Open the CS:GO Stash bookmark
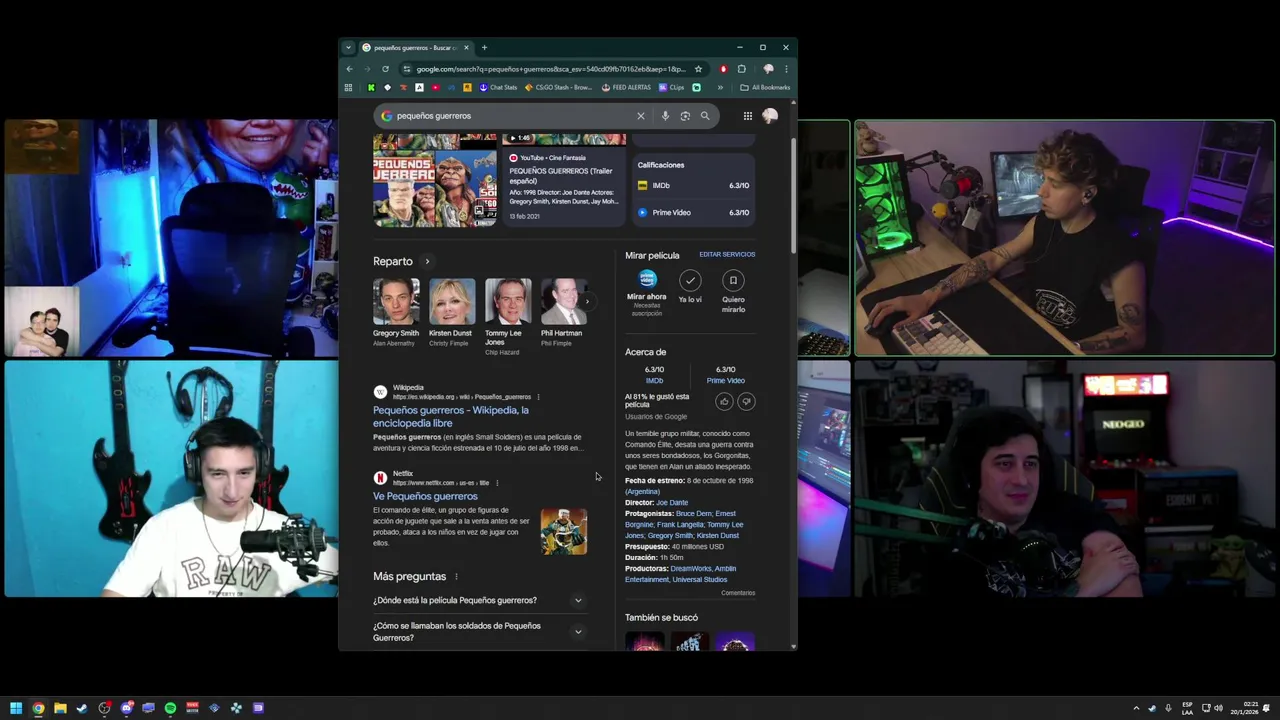 pyautogui.click(x=559, y=87)
